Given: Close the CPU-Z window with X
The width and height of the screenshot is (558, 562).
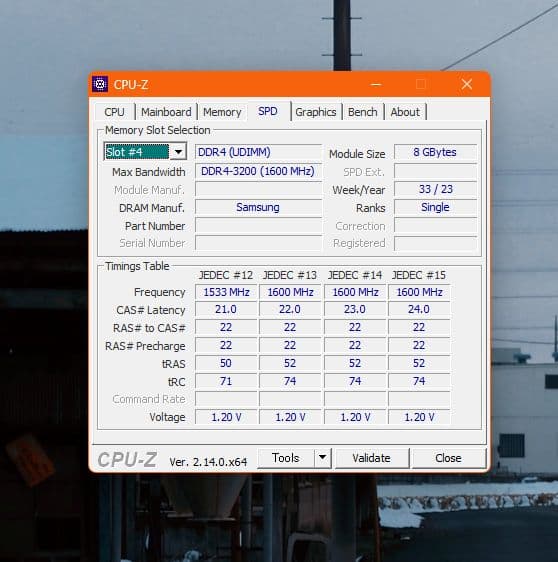Looking at the screenshot, I should click(x=467, y=84).
